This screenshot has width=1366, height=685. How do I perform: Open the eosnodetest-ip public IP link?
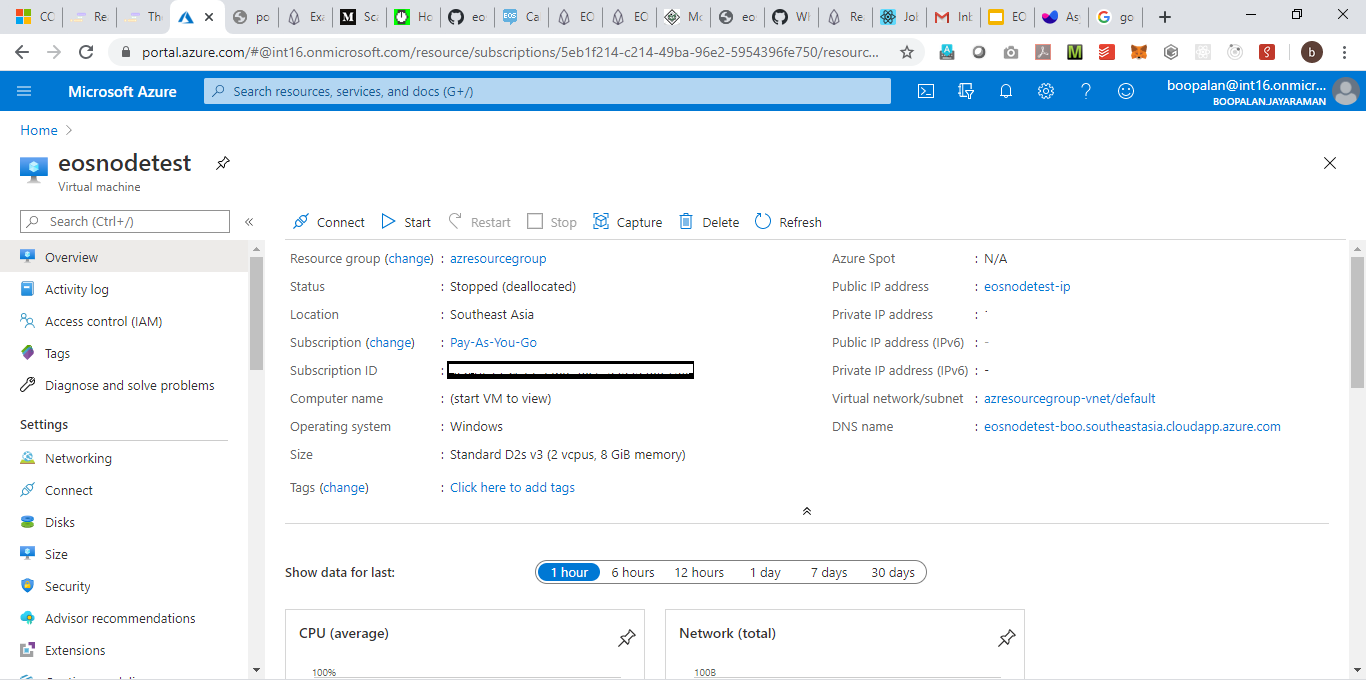(x=1027, y=286)
